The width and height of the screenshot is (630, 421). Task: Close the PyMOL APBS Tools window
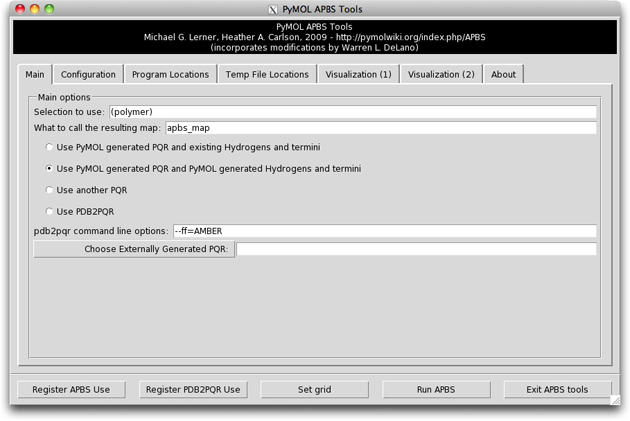20,9
